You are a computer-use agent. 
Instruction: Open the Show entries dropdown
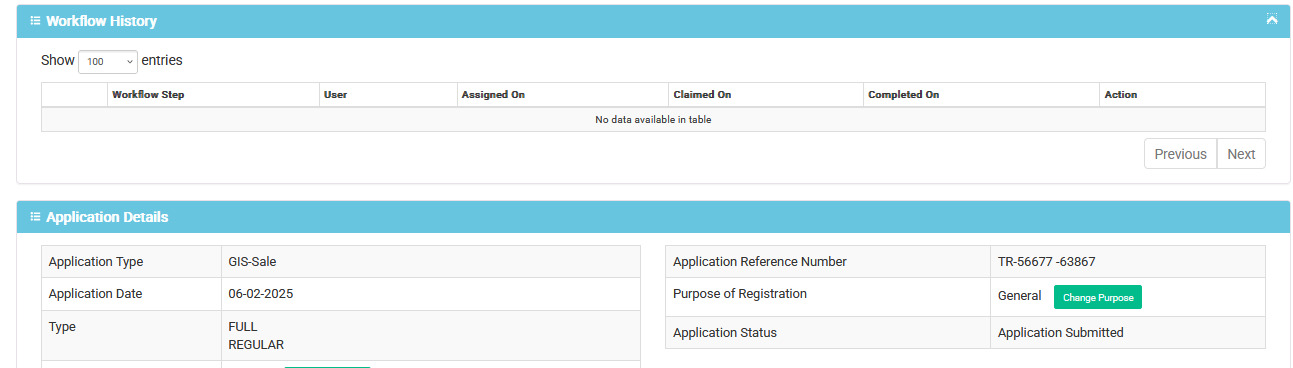pos(108,61)
